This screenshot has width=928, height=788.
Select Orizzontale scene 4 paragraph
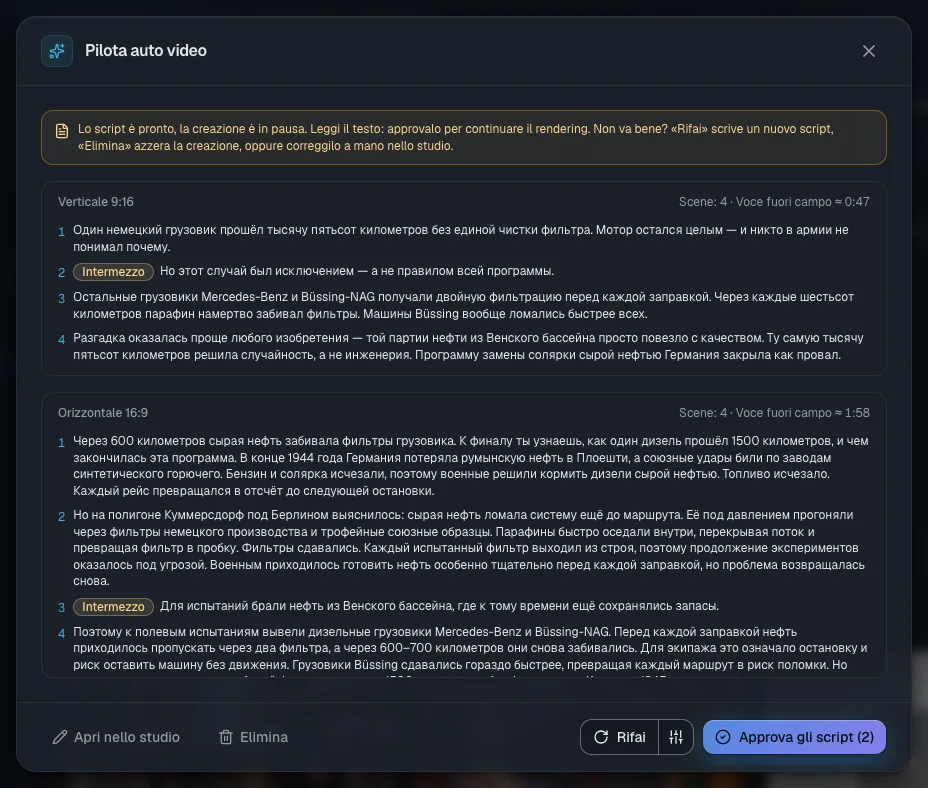(471, 649)
